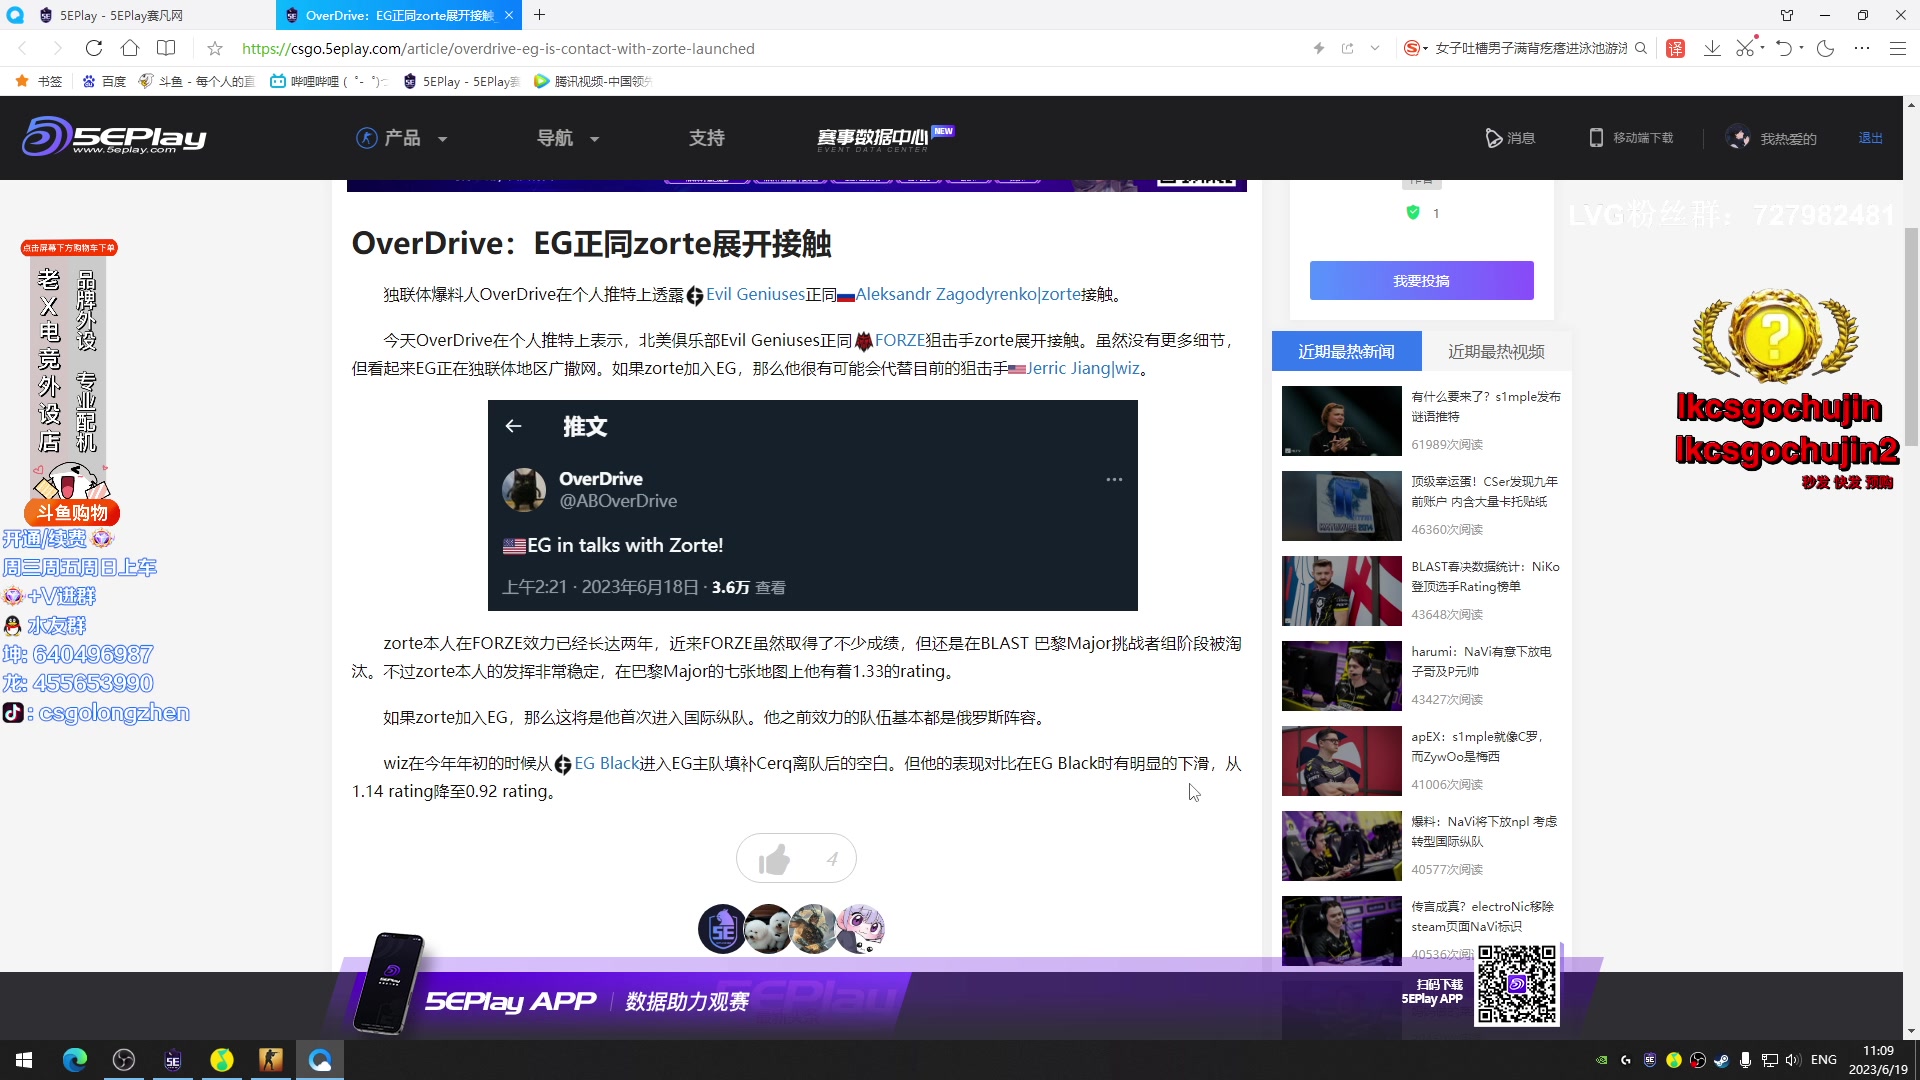Click the 5EPlay site logo
1920x1080 pixels.
click(x=114, y=137)
